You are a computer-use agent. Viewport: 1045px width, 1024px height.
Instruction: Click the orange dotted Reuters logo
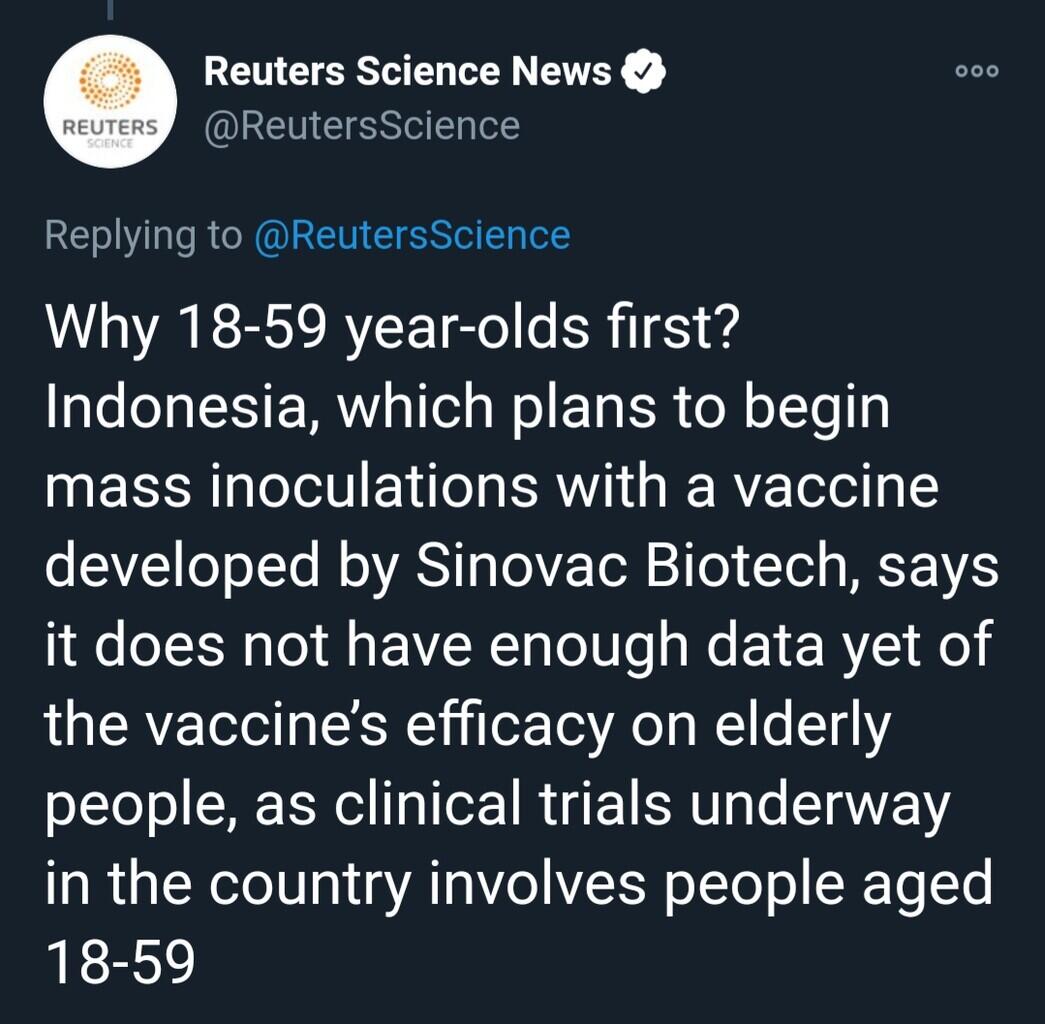coord(111,80)
